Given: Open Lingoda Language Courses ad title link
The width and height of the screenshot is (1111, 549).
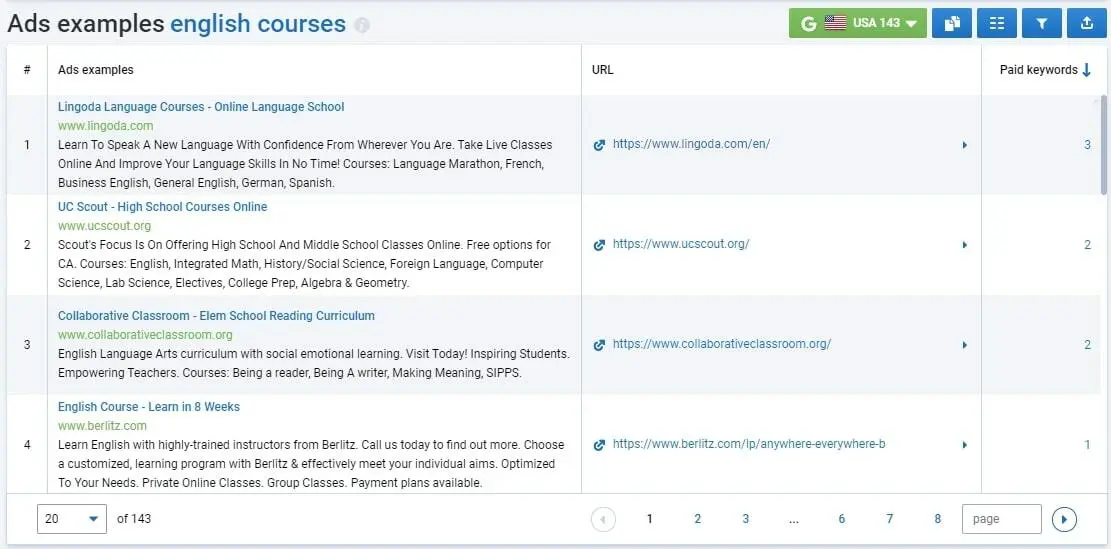Looking at the screenshot, I should 201,107.
